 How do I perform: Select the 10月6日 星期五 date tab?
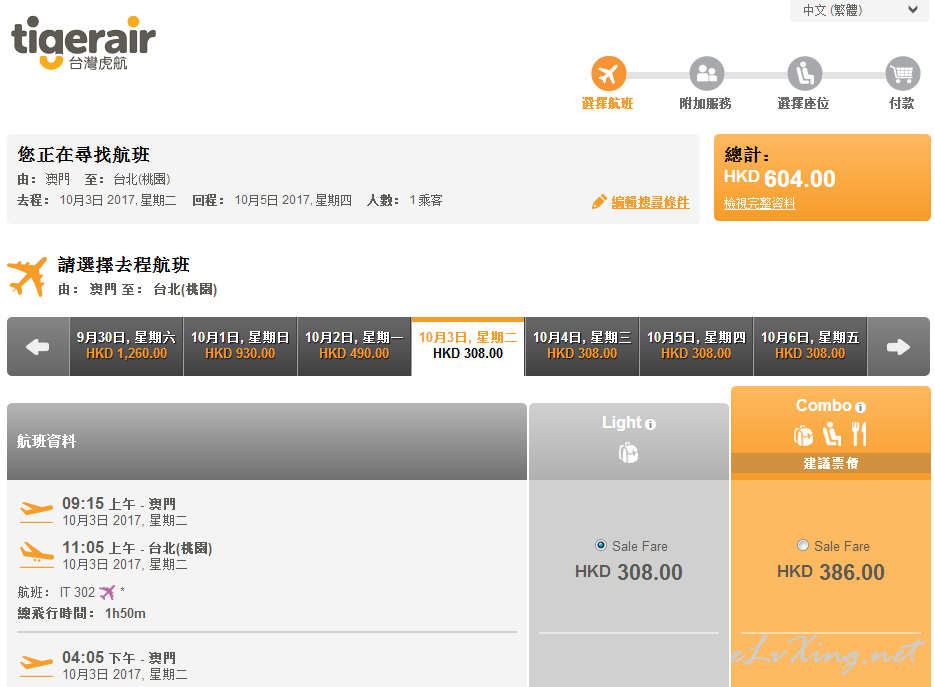pyautogui.click(x=810, y=346)
